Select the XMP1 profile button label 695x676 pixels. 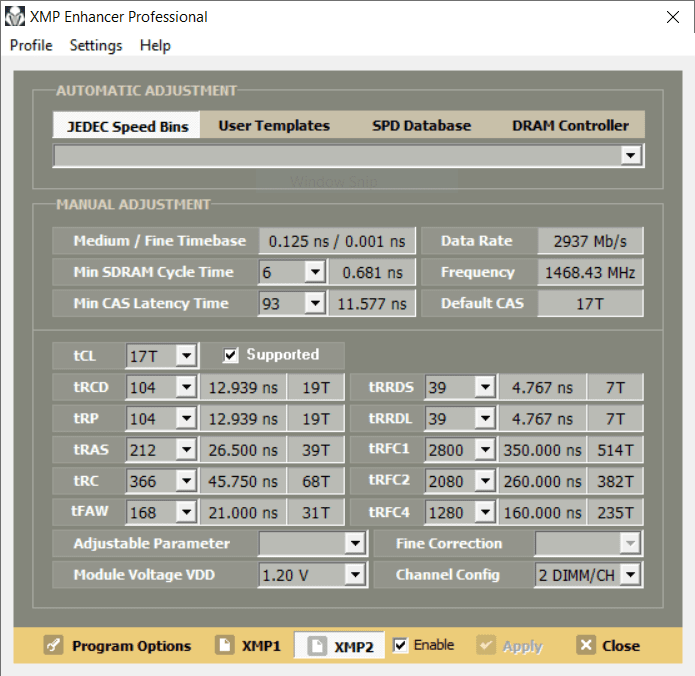pos(261,646)
